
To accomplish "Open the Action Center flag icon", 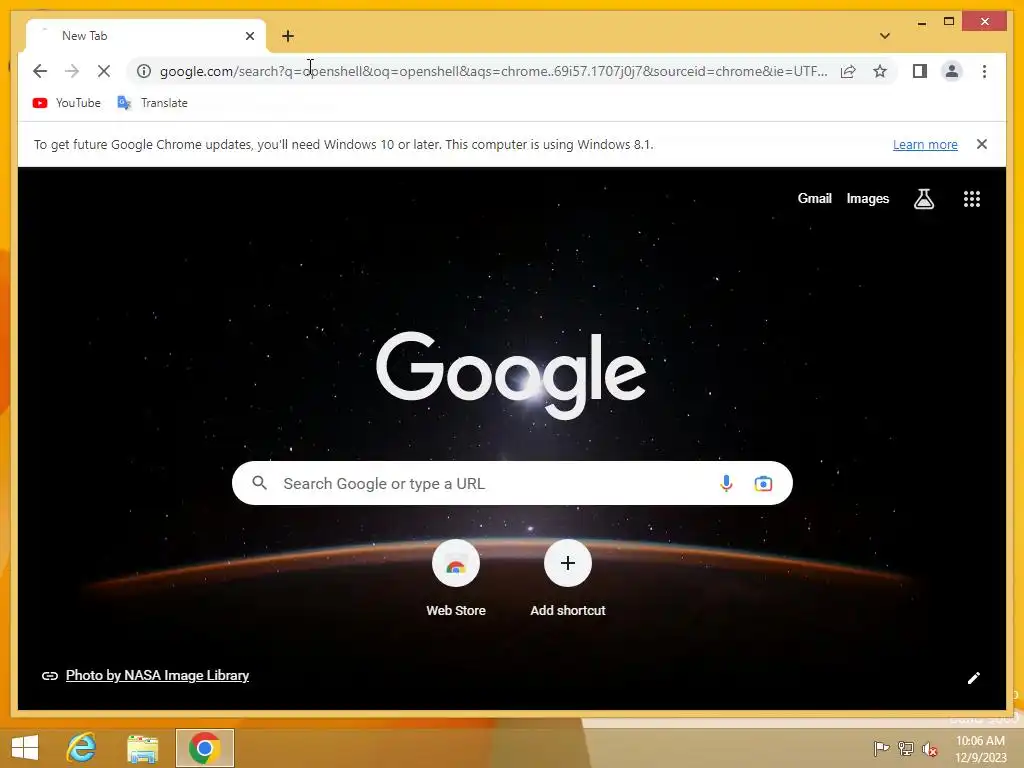I will tap(881, 748).
